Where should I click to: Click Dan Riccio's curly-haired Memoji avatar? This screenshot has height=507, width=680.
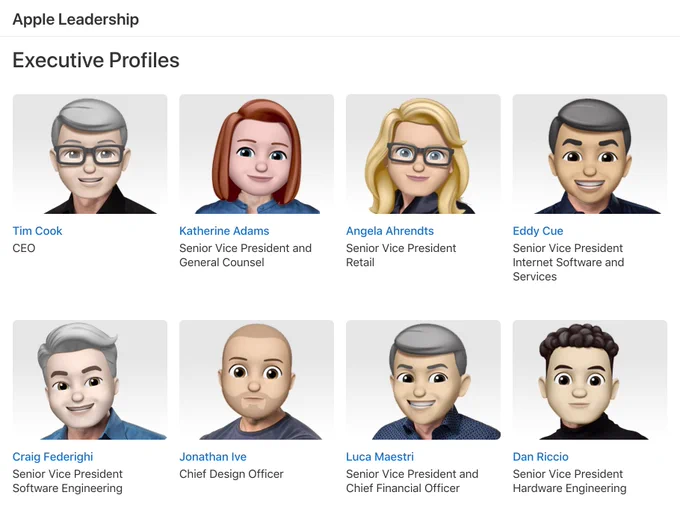point(590,380)
